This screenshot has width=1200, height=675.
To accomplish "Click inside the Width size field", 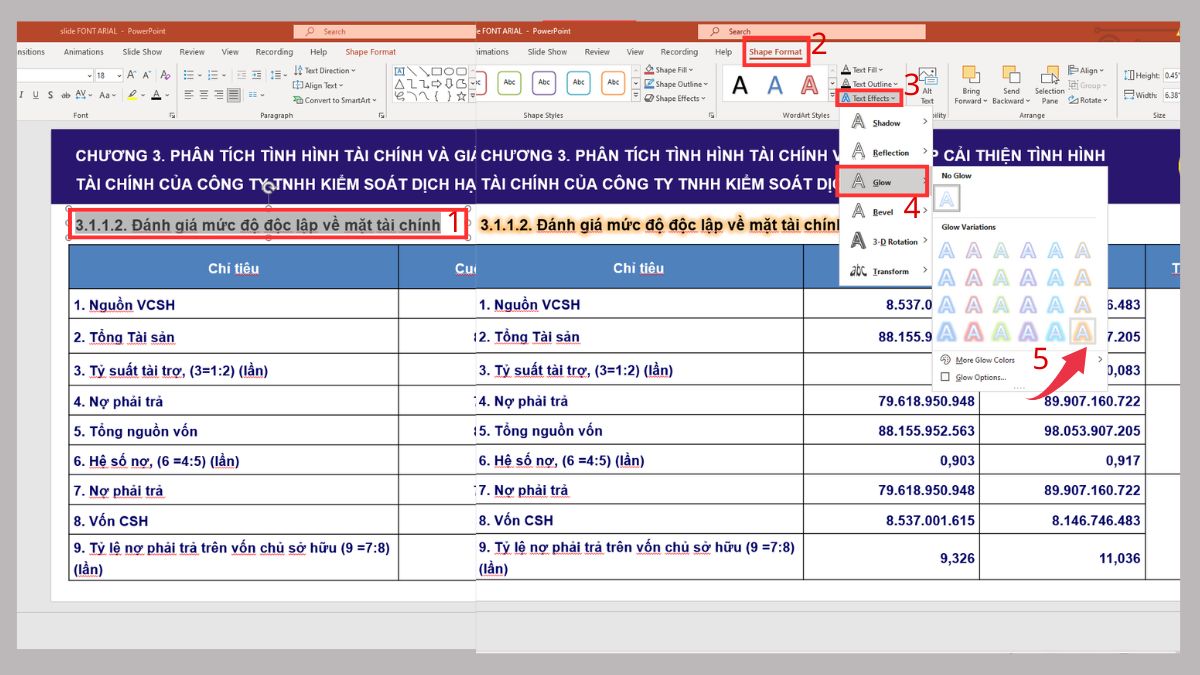I will [1173, 95].
